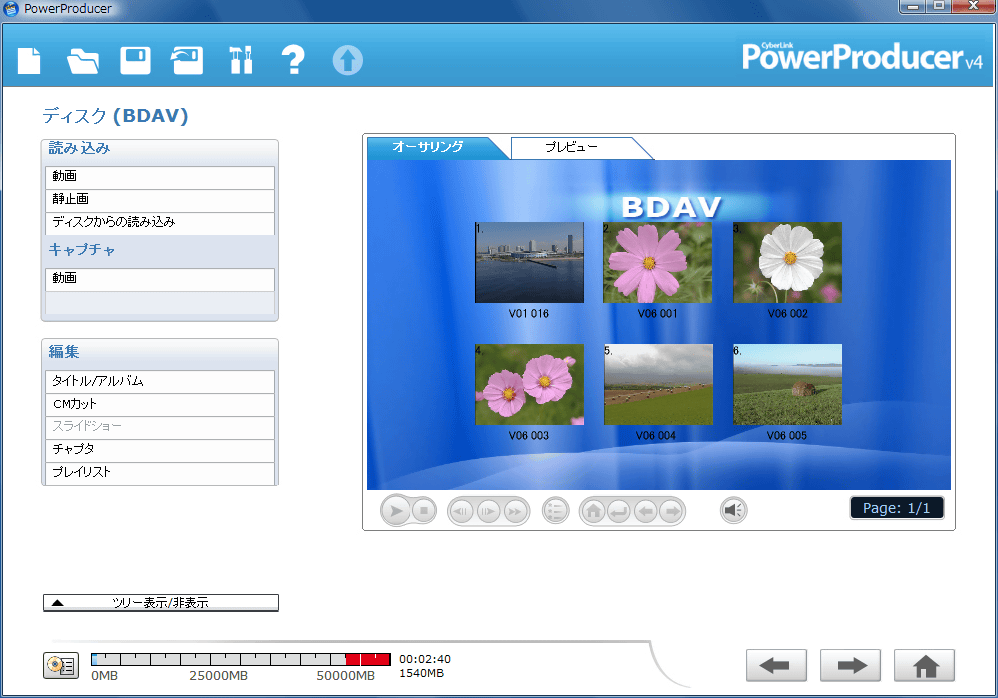This screenshot has height=698, width=998.
Task: Select thumbnail V01 016 city skyline
Action: point(529,262)
